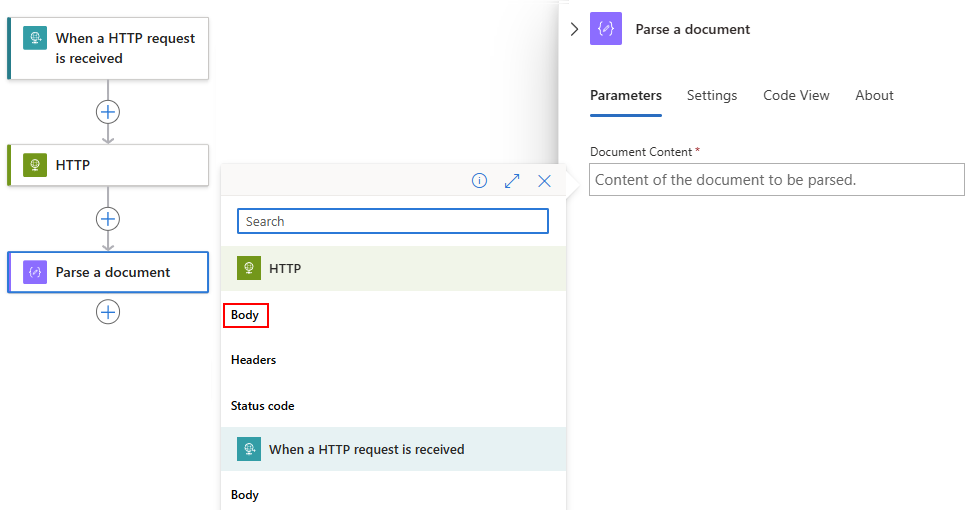Click the dynamic content Search box
Screen dimensions: 970x510
(392, 221)
